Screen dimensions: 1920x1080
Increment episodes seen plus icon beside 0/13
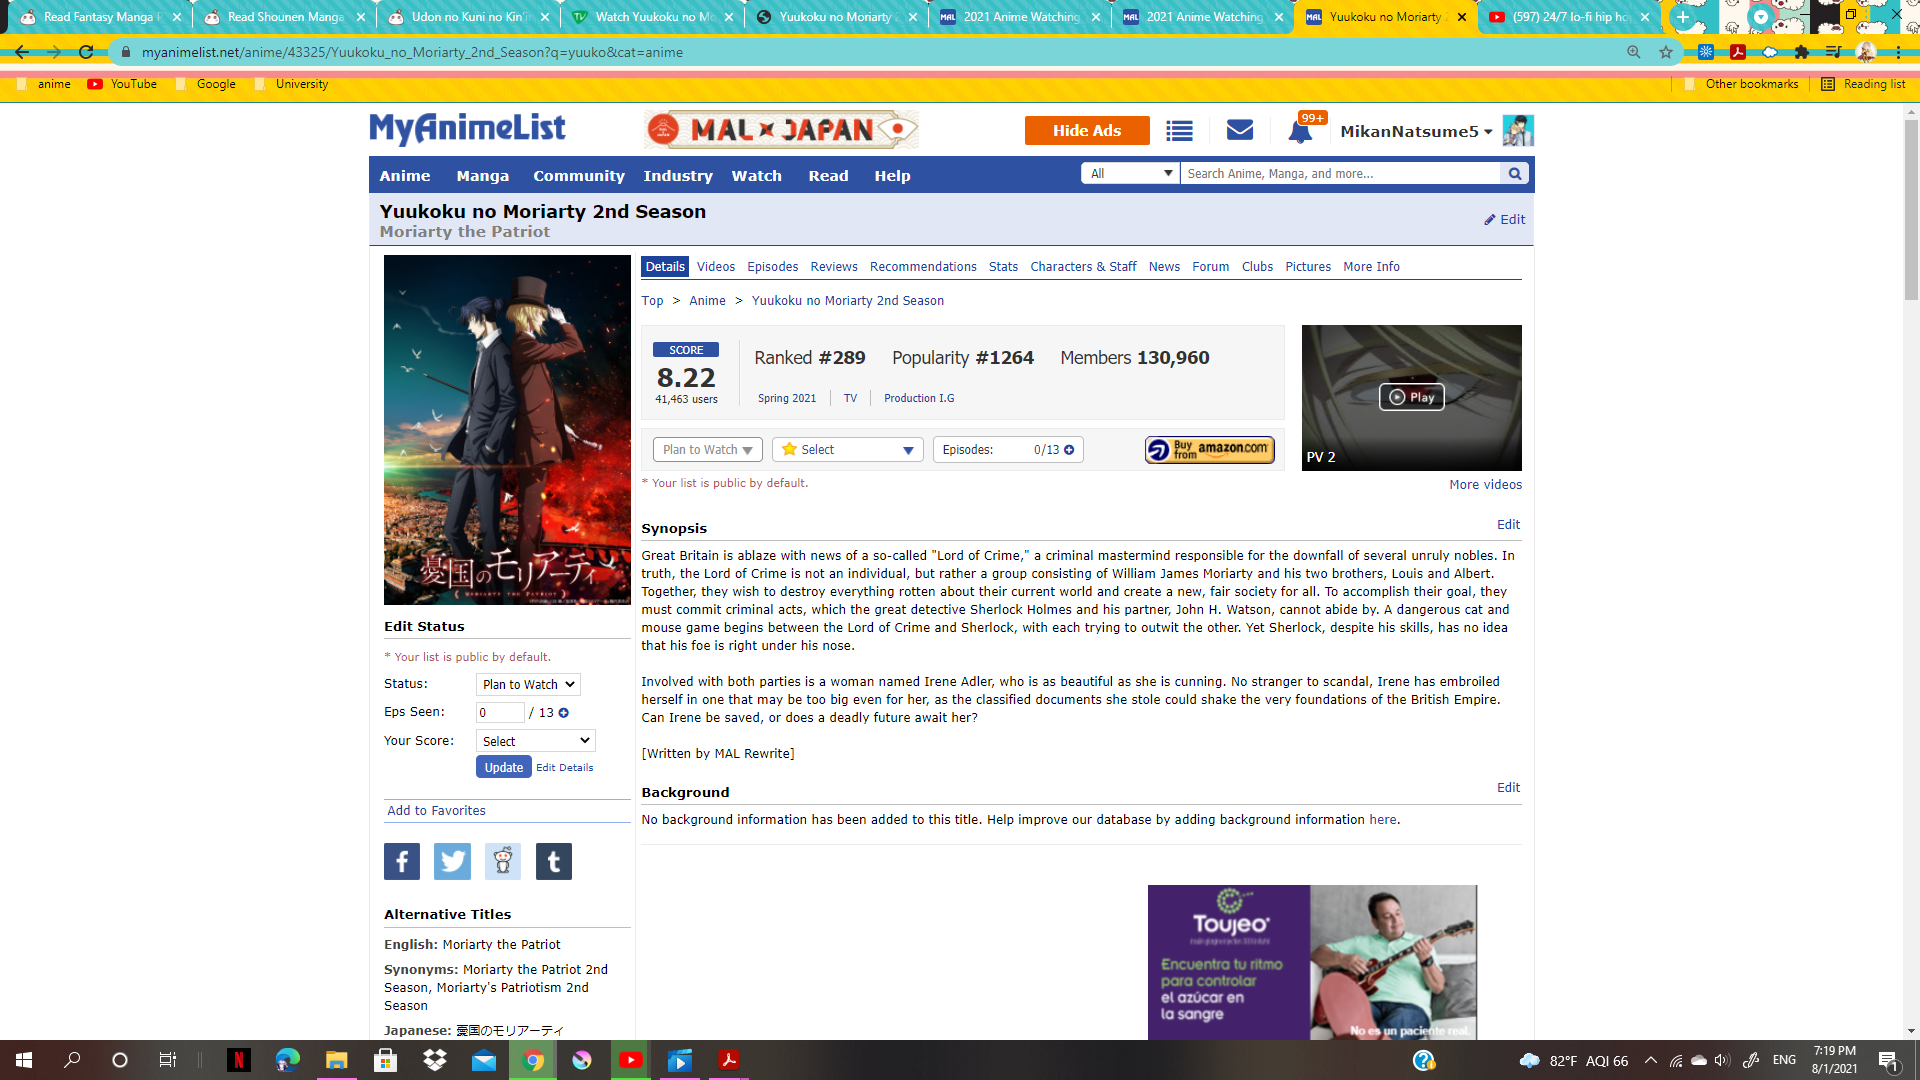pyautogui.click(x=1069, y=450)
